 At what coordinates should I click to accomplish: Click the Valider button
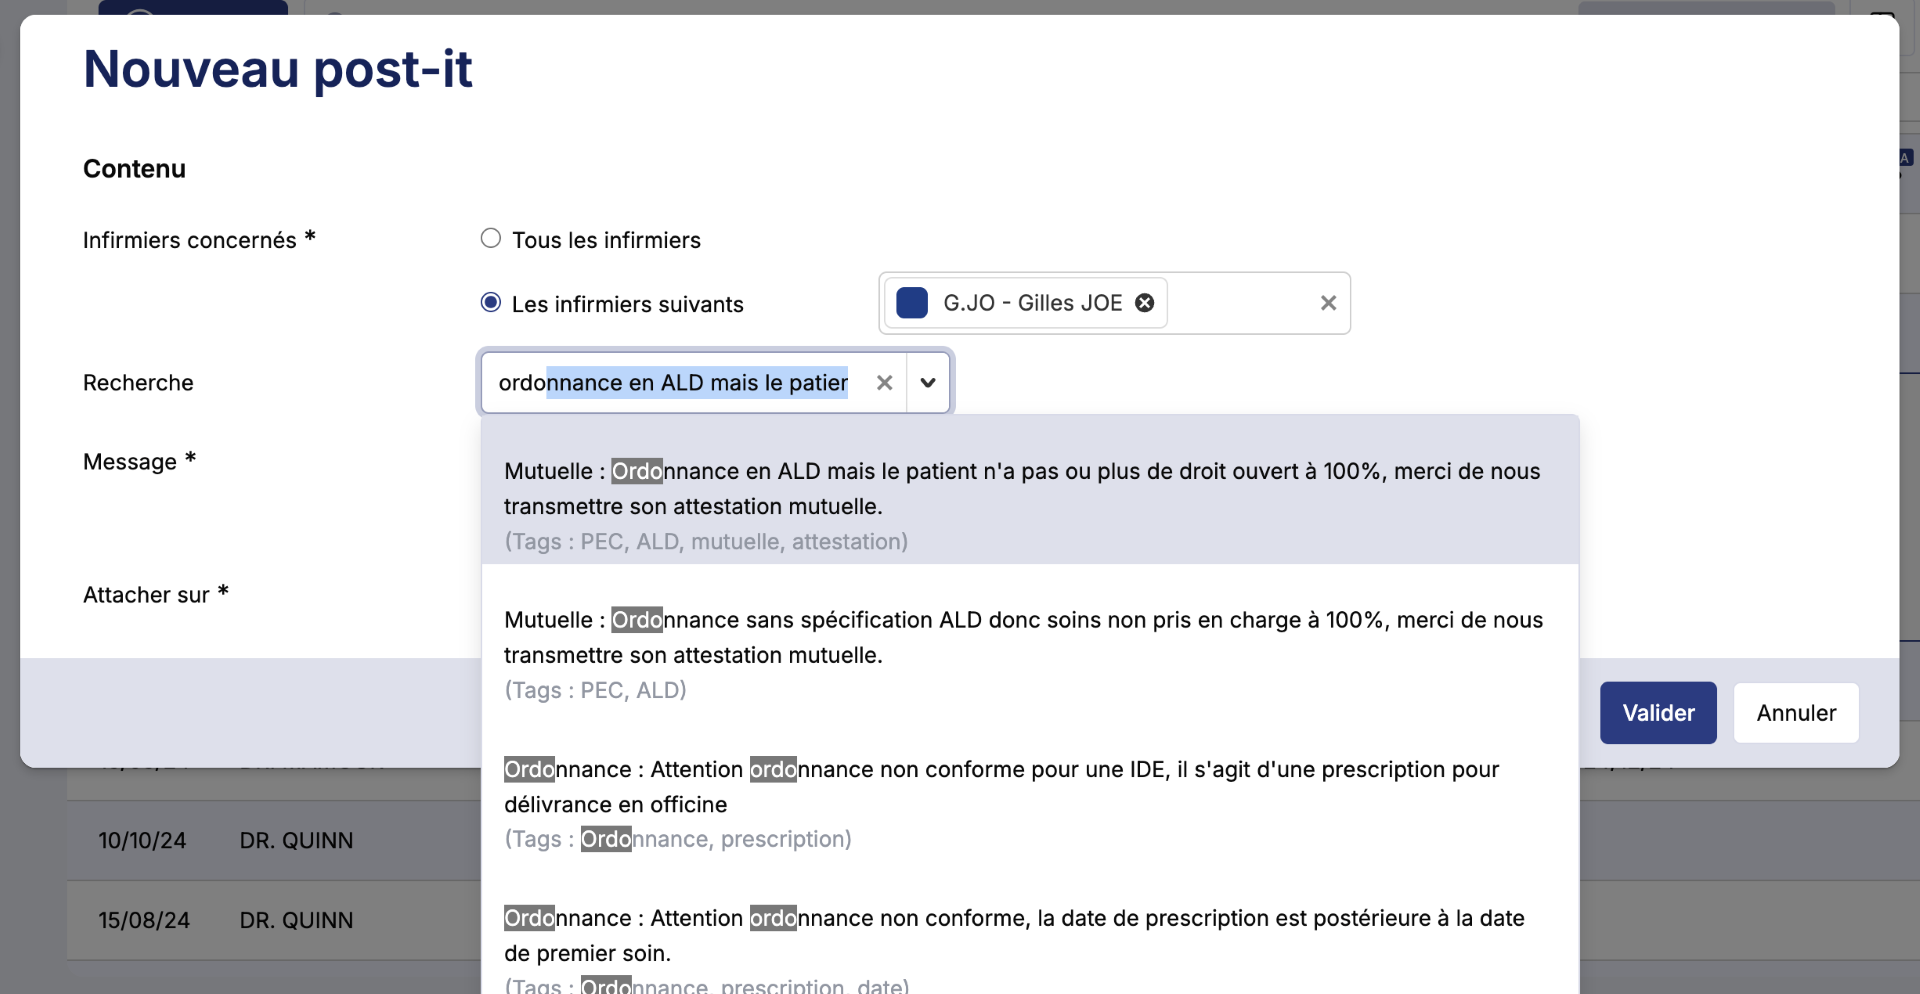[1658, 713]
